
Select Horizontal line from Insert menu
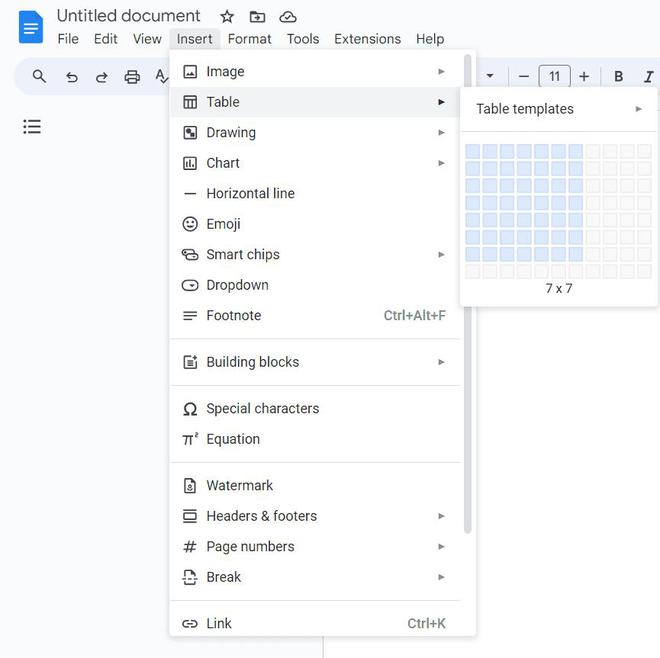250,194
